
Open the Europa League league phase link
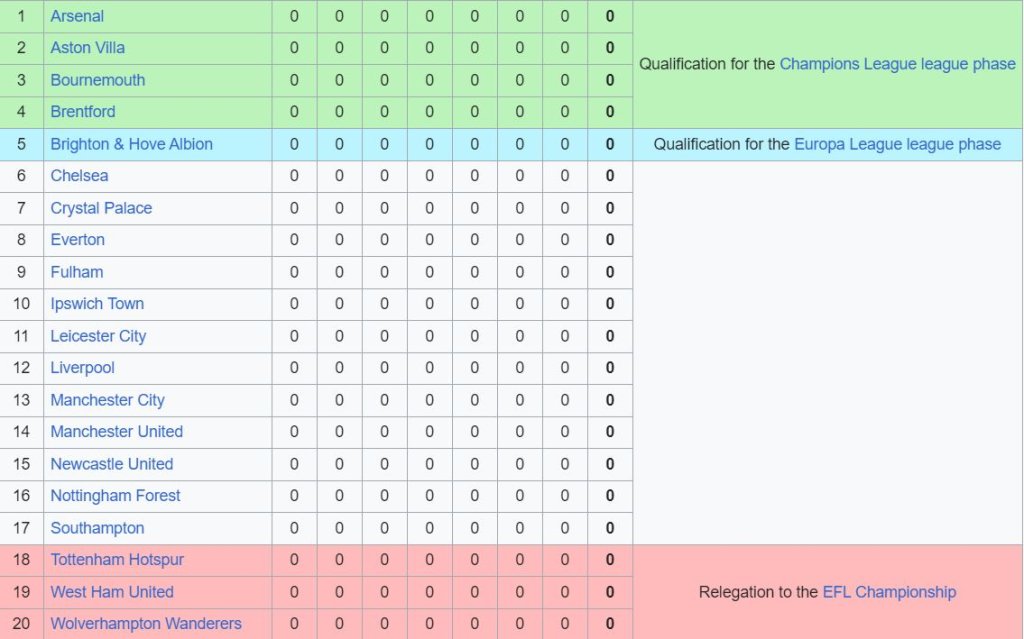[897, 144]
